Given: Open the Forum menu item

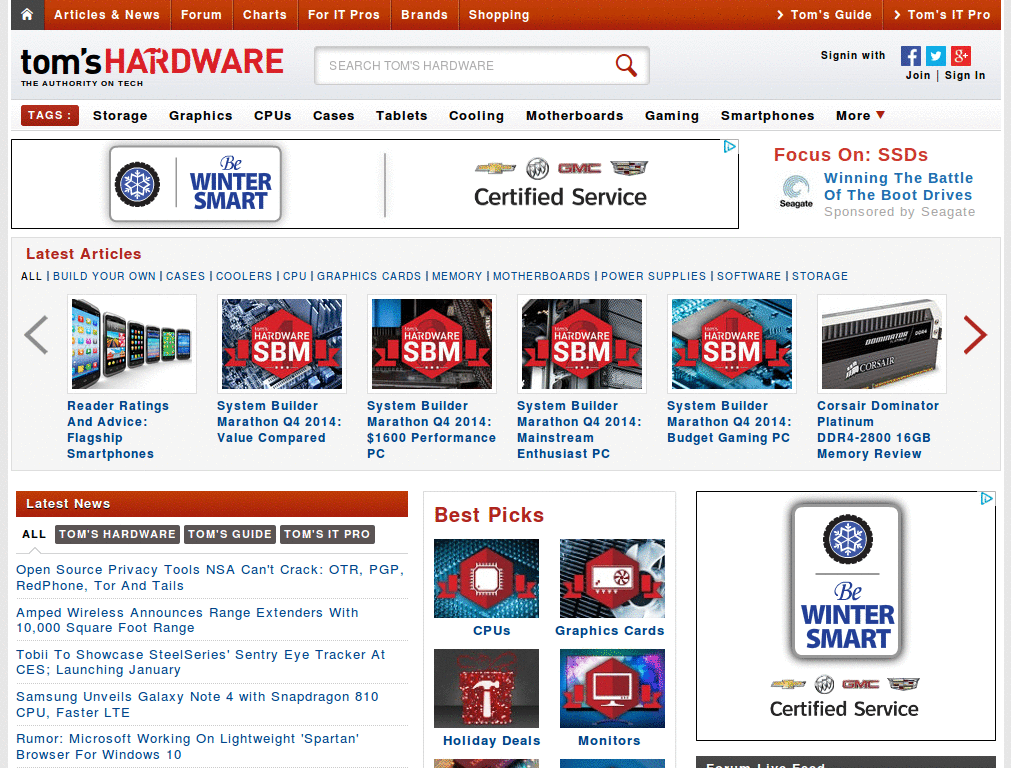Looking at the screenshot, I should click(201, 14).
